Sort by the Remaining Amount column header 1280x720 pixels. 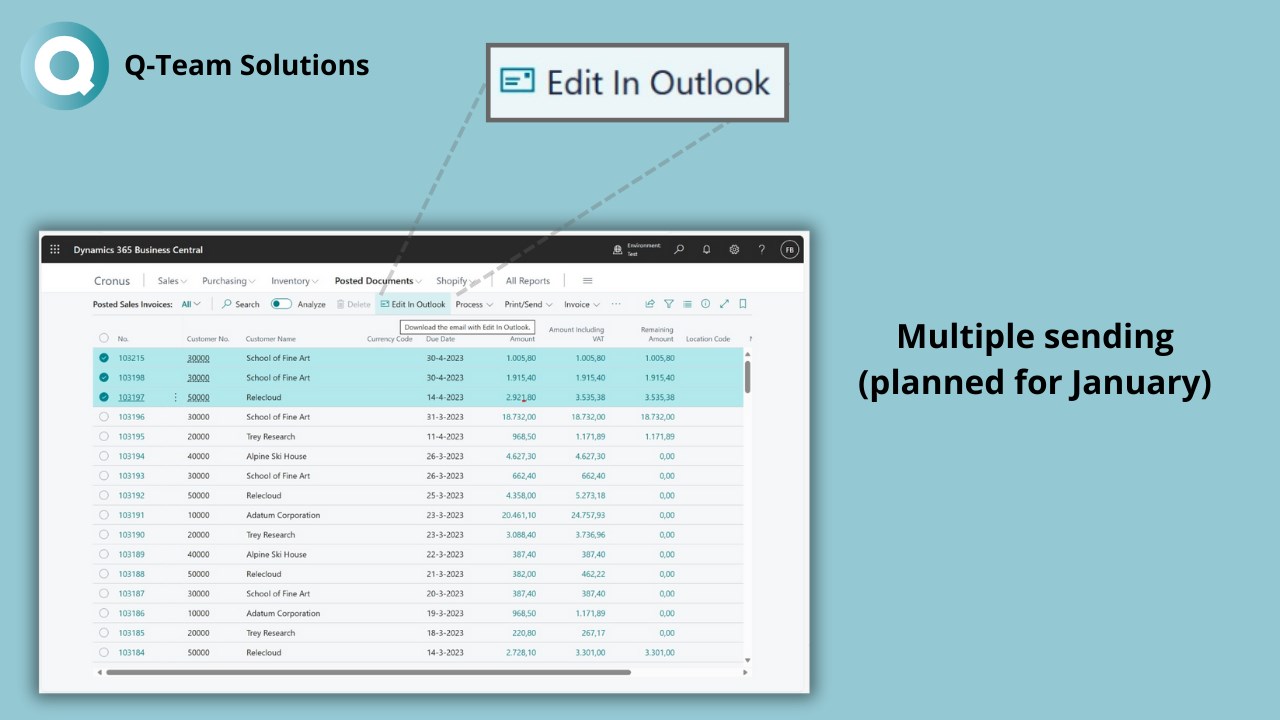657,334
